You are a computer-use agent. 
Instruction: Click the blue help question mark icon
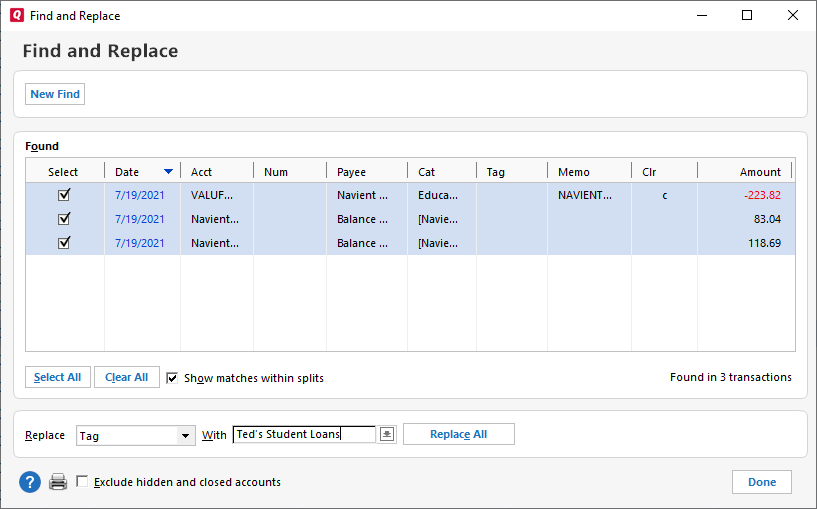tap(30, 482)
